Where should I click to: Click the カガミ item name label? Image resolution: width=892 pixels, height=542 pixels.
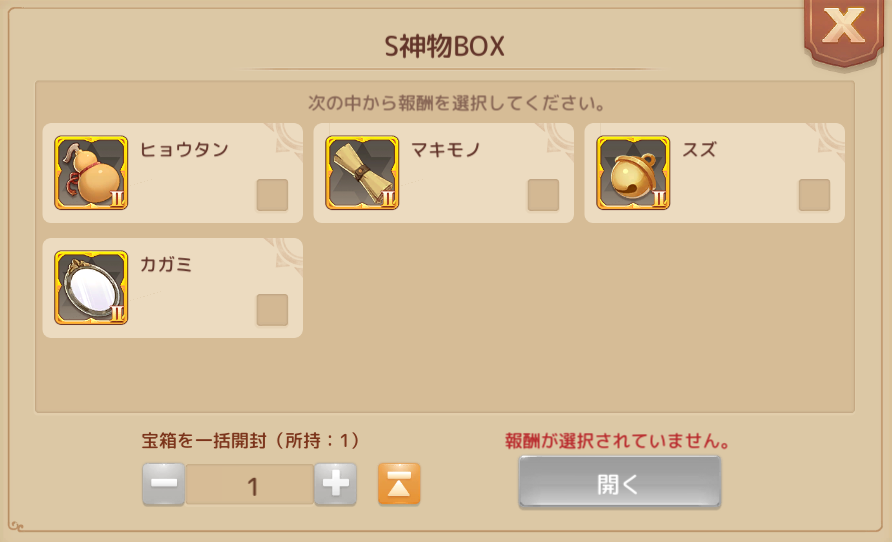pyautogui.click(x=166, y=264)
